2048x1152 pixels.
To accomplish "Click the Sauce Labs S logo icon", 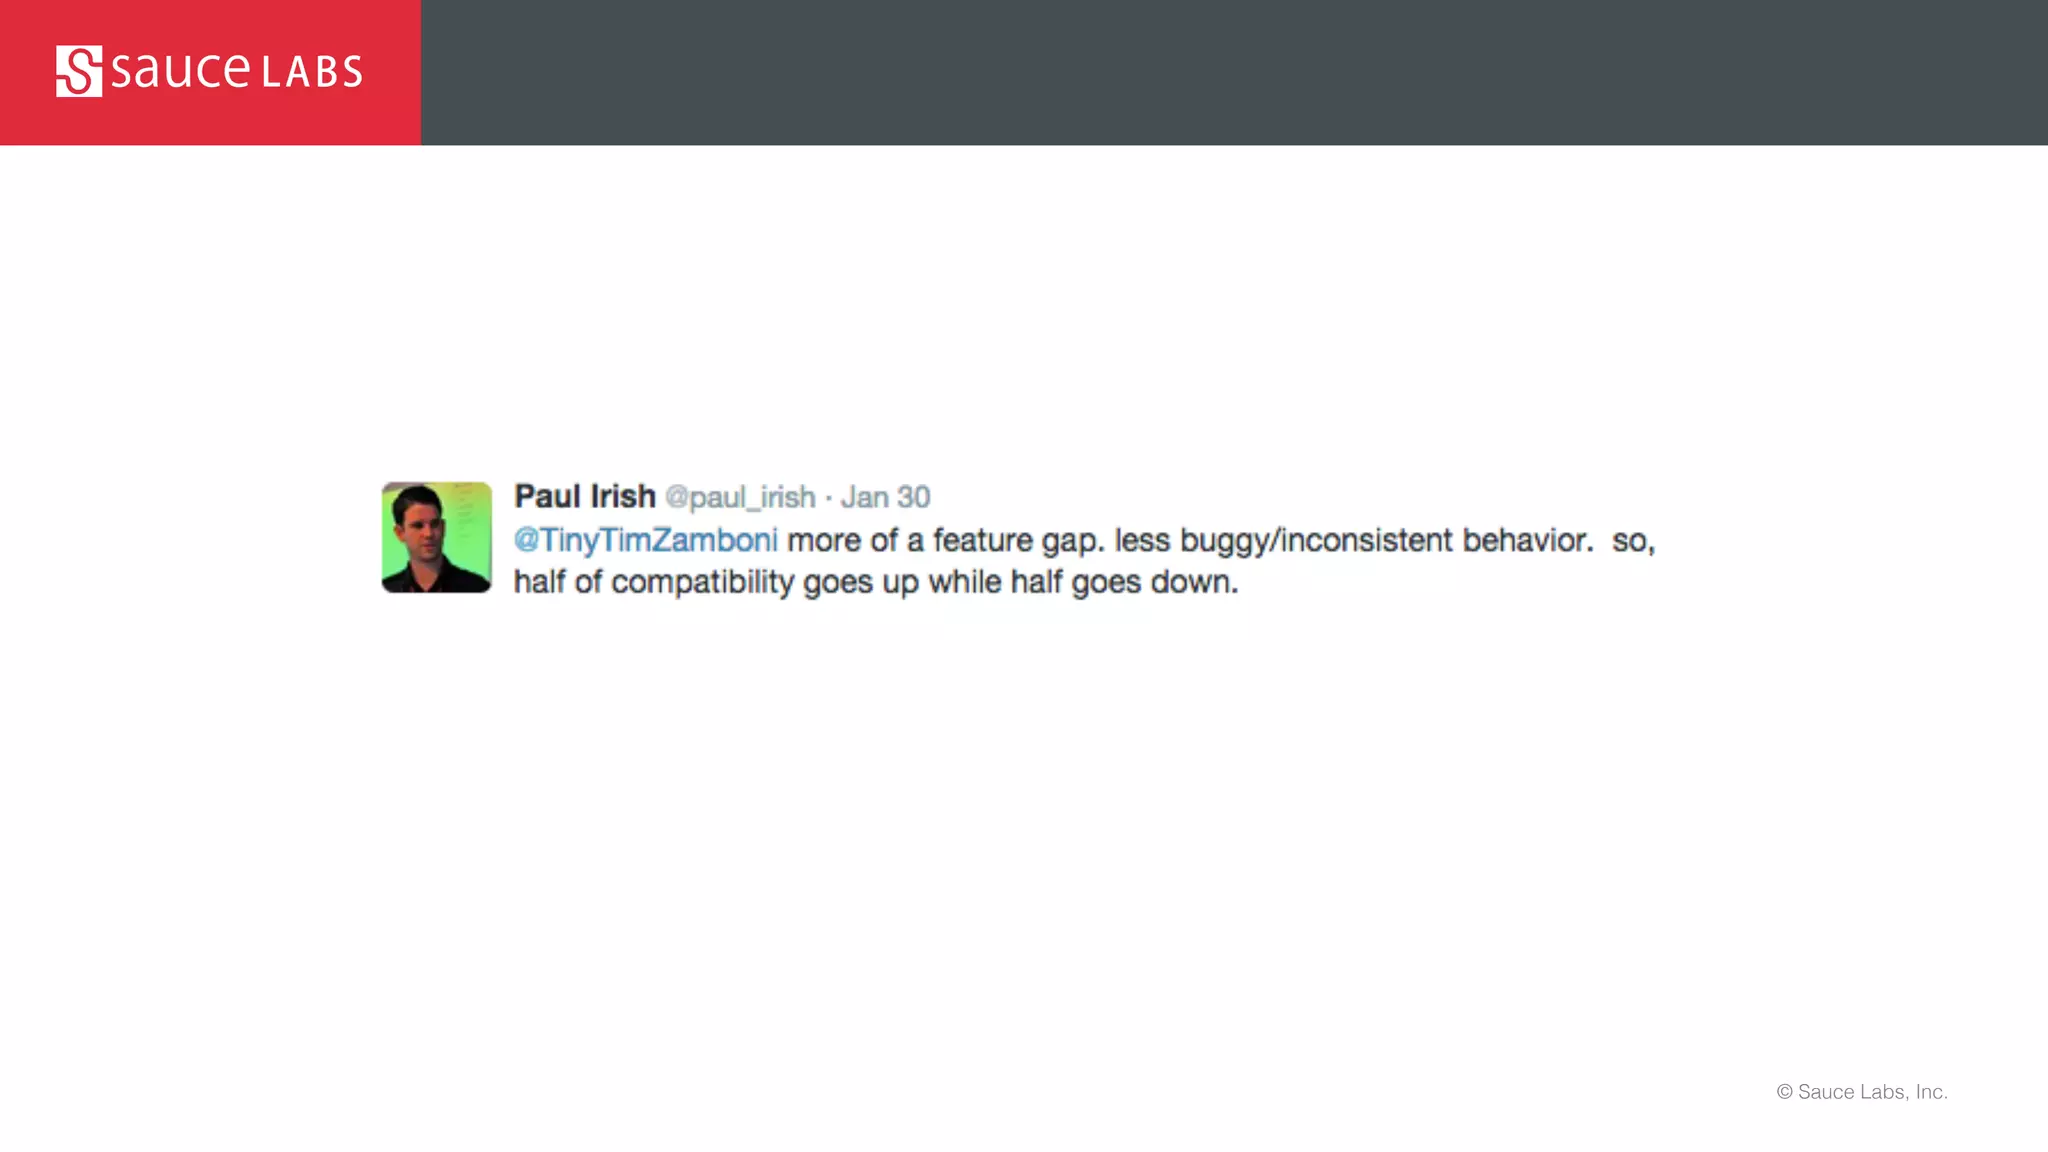I will 79,71.
